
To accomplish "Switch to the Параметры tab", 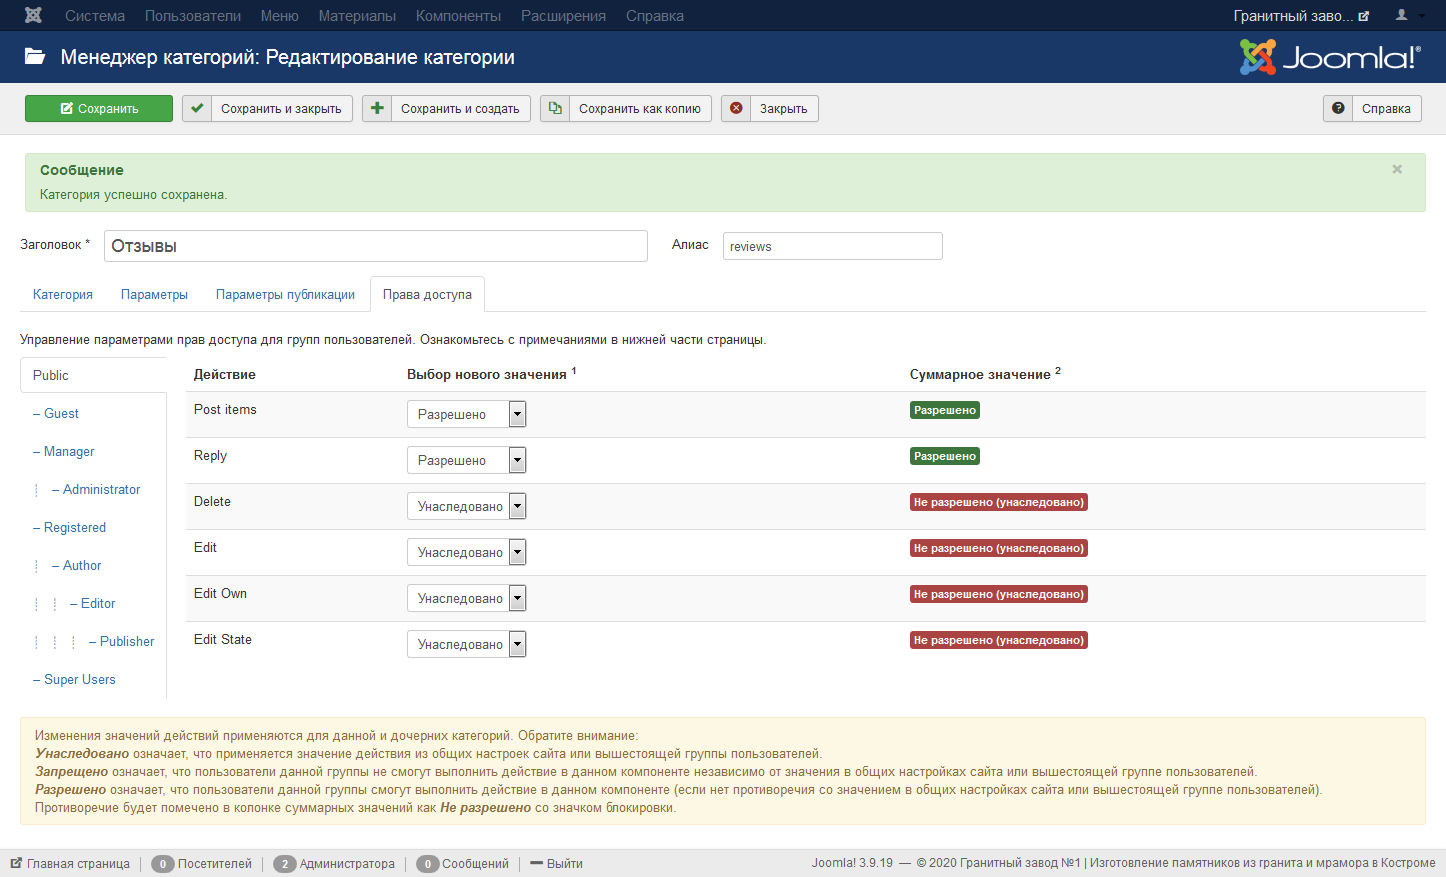I will pos(154,294).
